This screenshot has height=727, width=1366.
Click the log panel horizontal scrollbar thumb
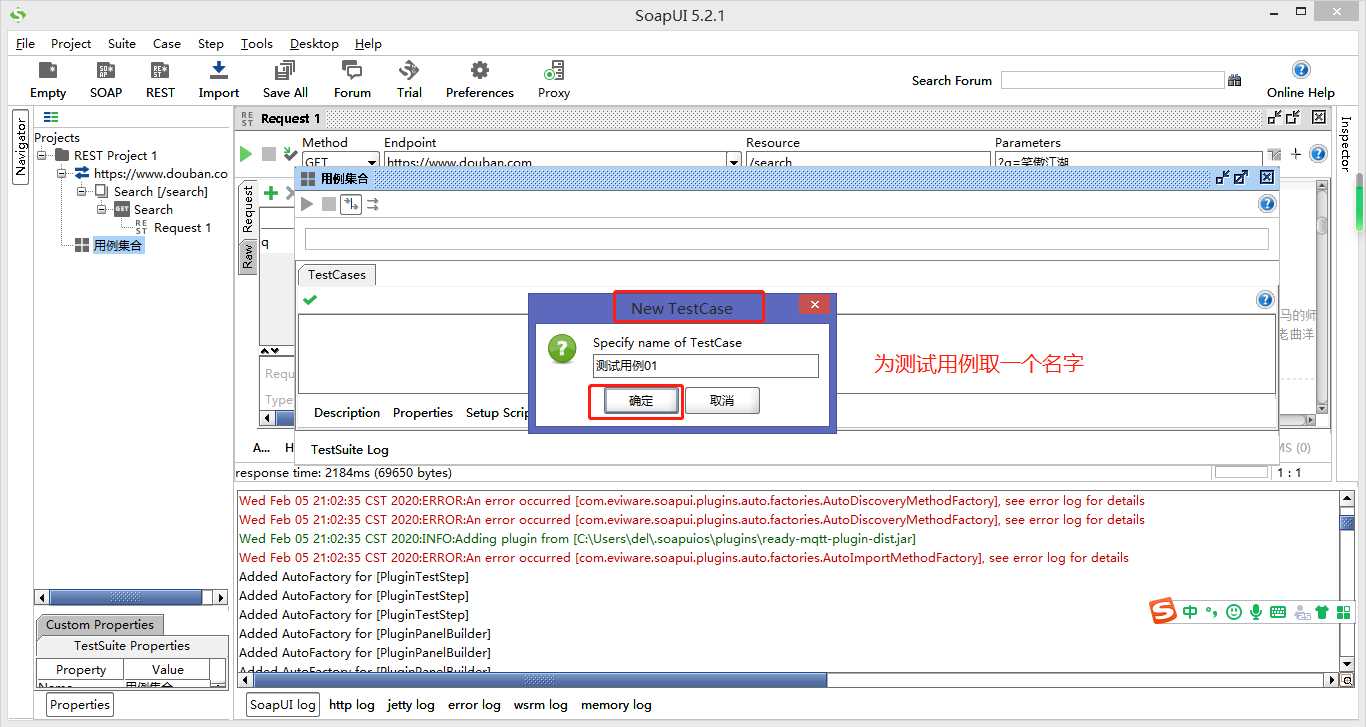tap(538, 680)
